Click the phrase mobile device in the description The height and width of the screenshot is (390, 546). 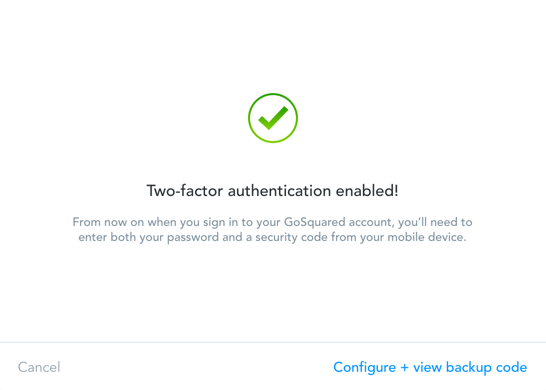click(x=427, y=237)
